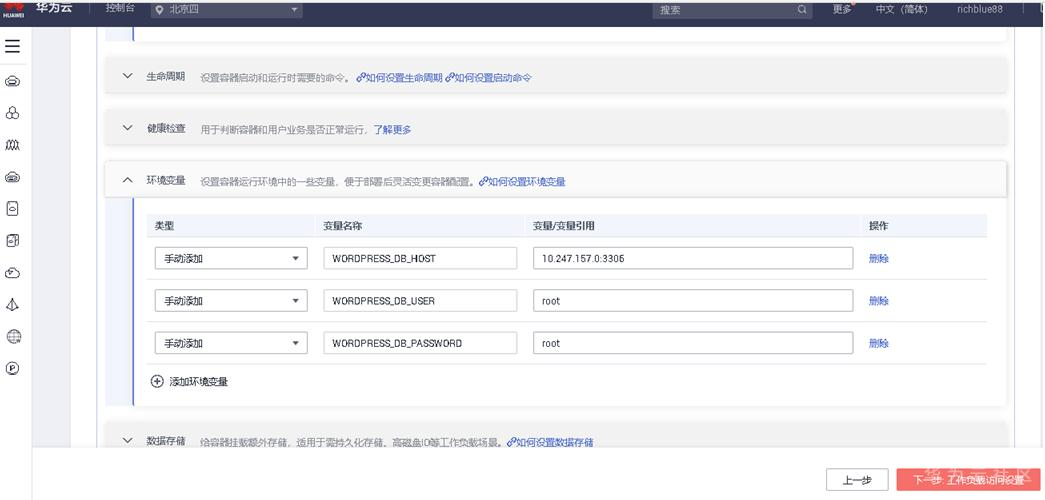Click the 下一步 工作负载访问设置 button
The image size is (1045, 500).
[968, 480]
